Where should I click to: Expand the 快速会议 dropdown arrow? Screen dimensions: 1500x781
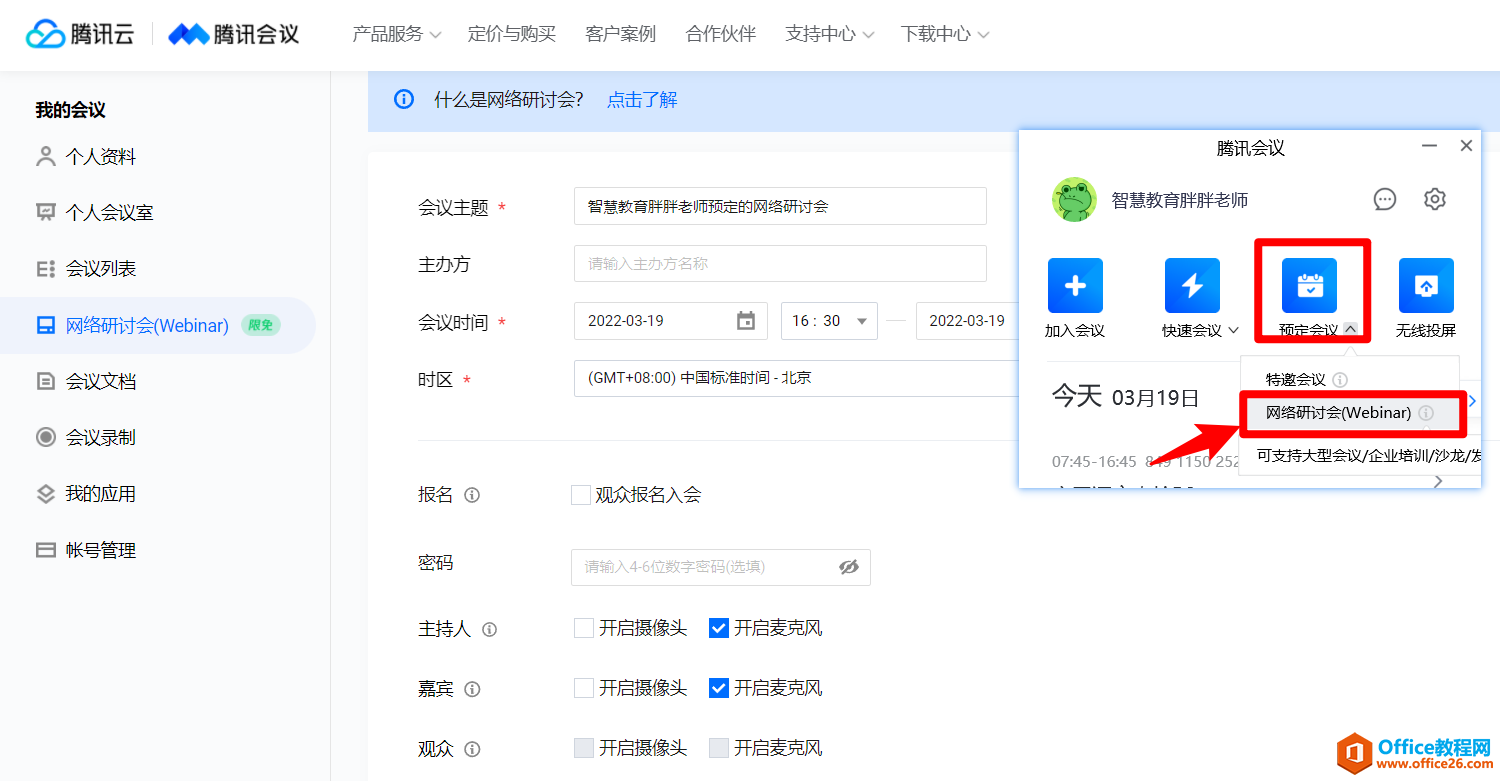(1233, 331)
